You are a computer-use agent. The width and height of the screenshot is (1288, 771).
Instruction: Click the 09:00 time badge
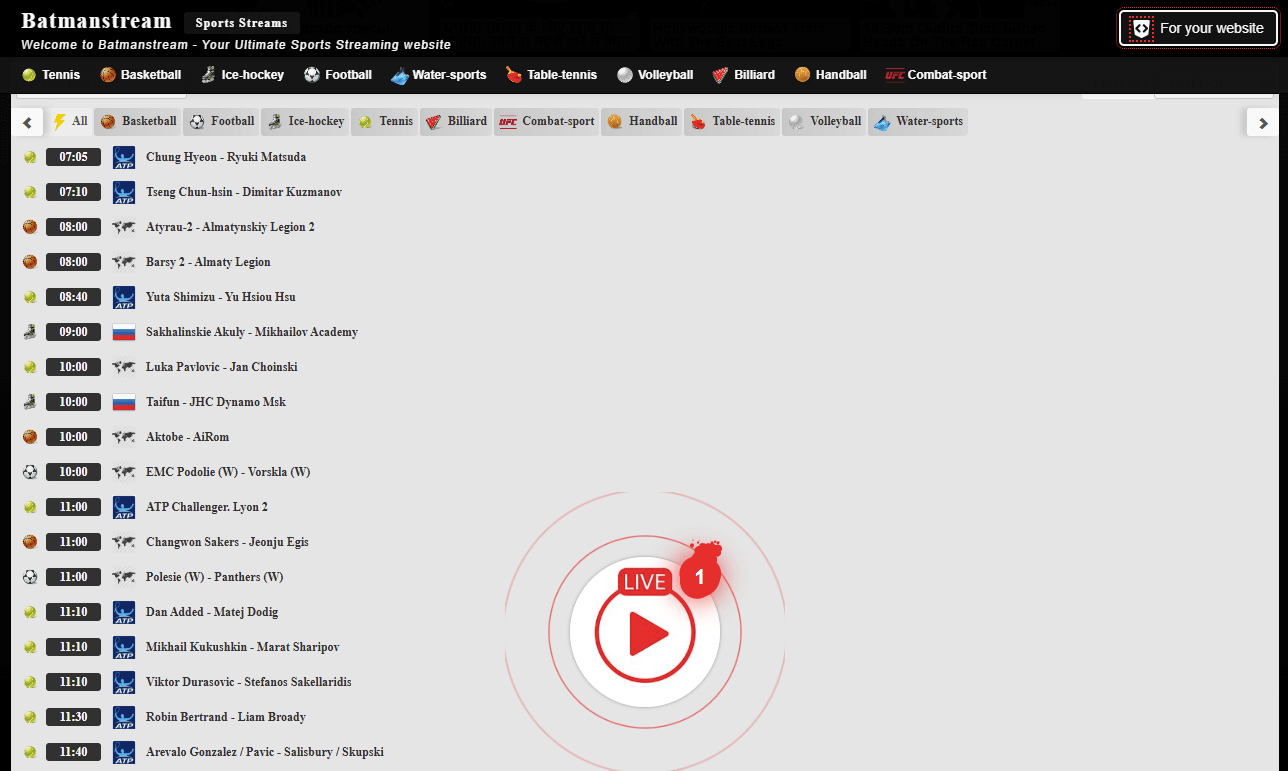tap(73, 332)
